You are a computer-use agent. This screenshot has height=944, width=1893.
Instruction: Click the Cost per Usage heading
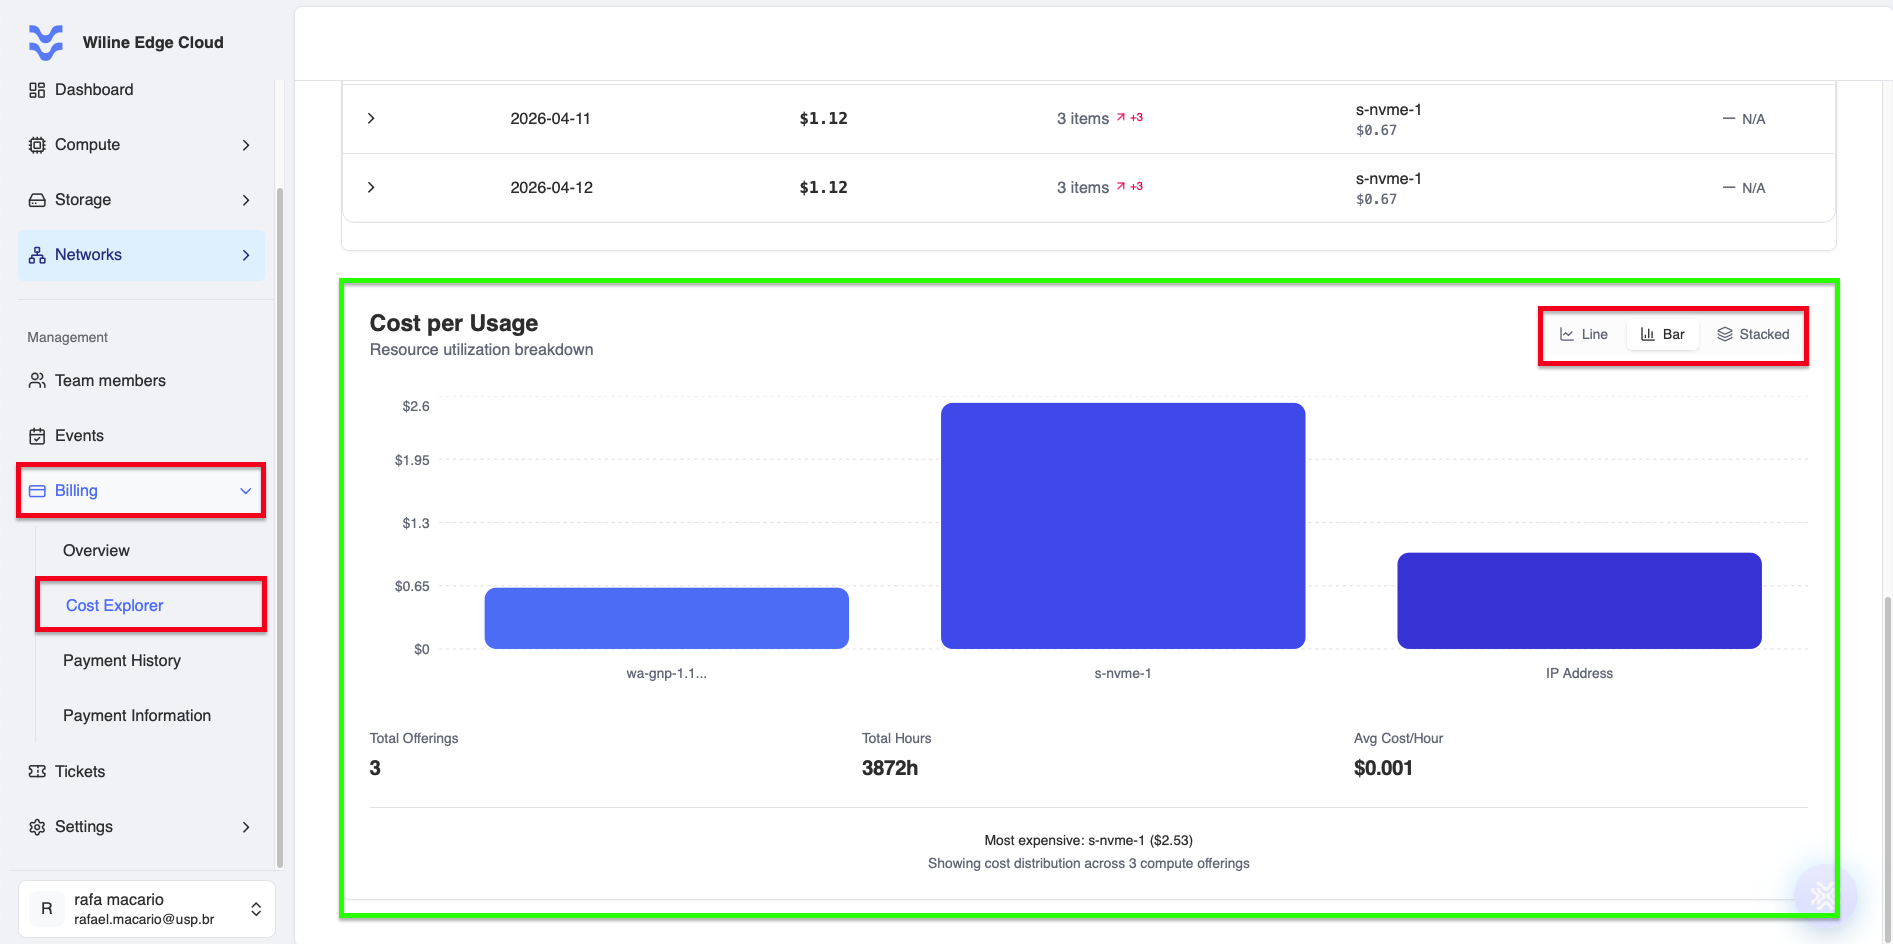pyautogui.click(x=454, y=323)
